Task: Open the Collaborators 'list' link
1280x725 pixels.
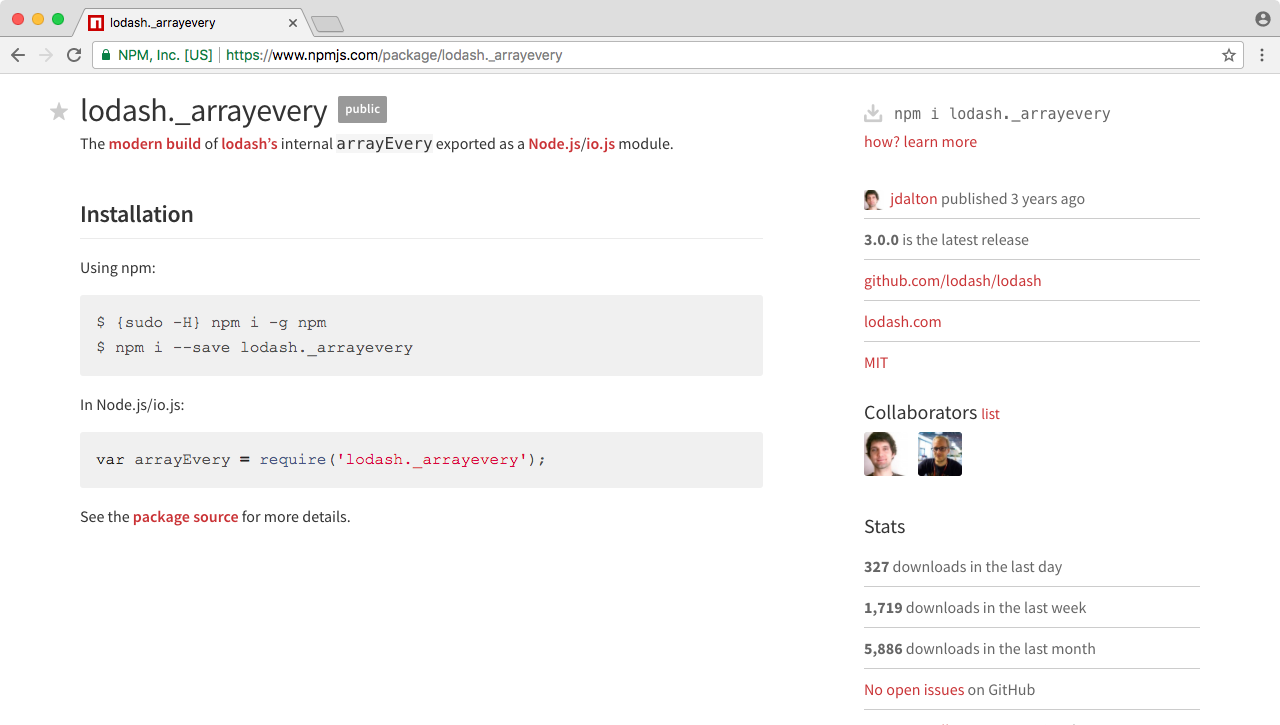Action: [990, 414]
